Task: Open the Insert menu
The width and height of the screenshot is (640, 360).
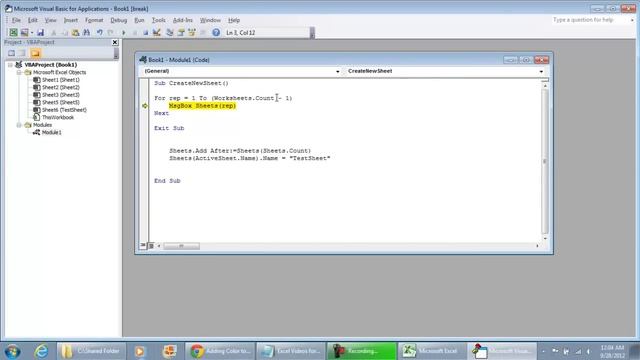Action: [x=71, y=20]
